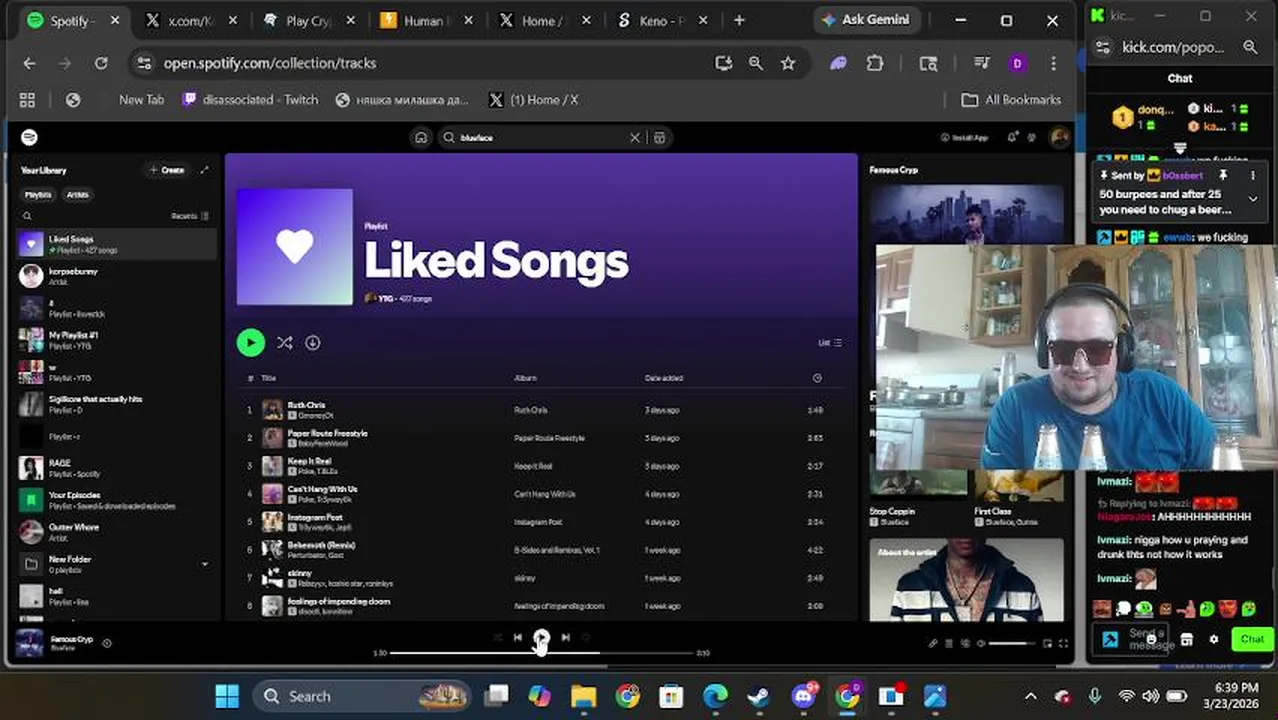Image resolution: width=1278 pixels, height=720 pixels.
Task: Toggle shuffle next to the green play button
Action: tap(285, 343)
